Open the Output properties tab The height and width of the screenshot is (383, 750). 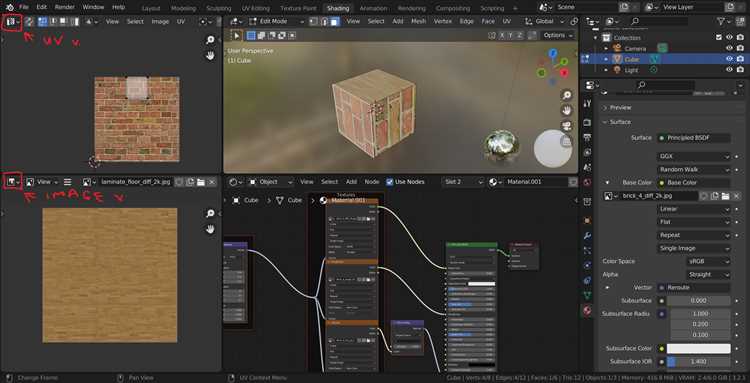point(587,137)
